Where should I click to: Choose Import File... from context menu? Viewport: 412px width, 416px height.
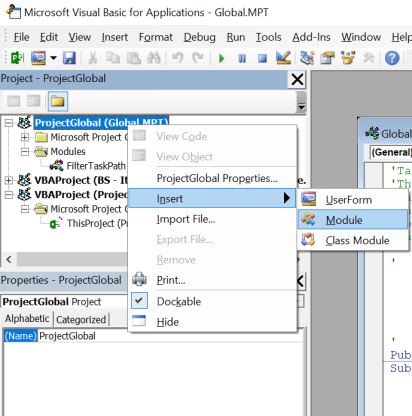point(212,219)
